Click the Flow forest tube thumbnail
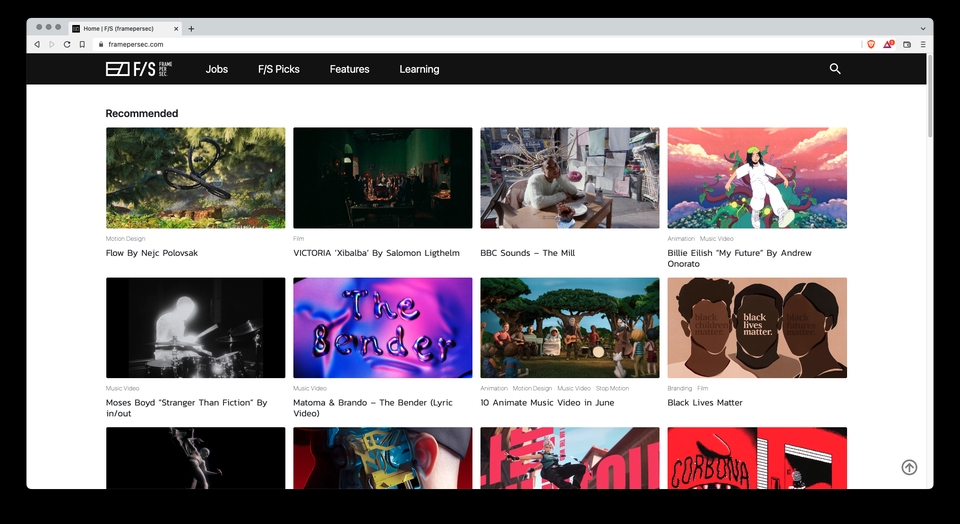960x524 pixels. click(x=195, y=178)
